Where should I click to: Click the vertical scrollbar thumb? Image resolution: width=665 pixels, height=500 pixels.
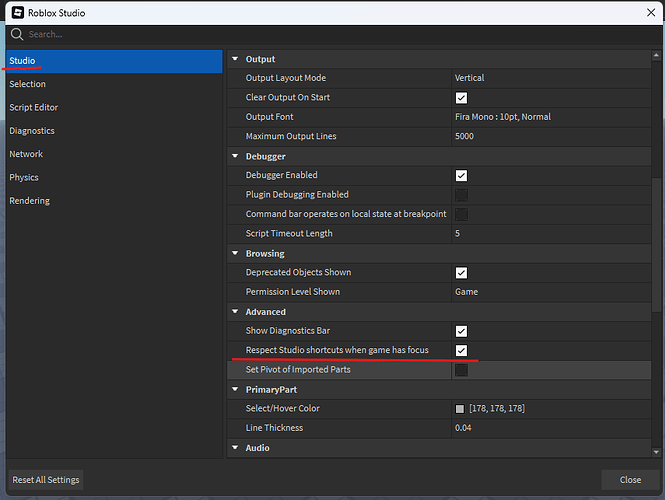656,246
